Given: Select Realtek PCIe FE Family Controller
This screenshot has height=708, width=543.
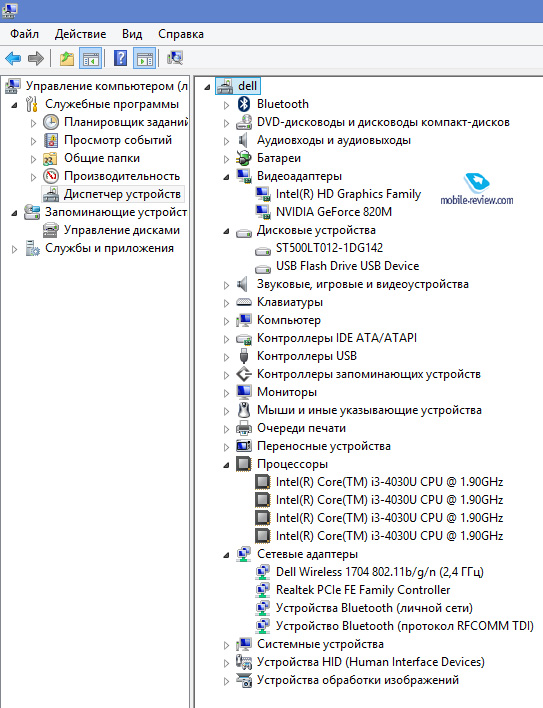Looking at the screenshot, I should 363,590.
